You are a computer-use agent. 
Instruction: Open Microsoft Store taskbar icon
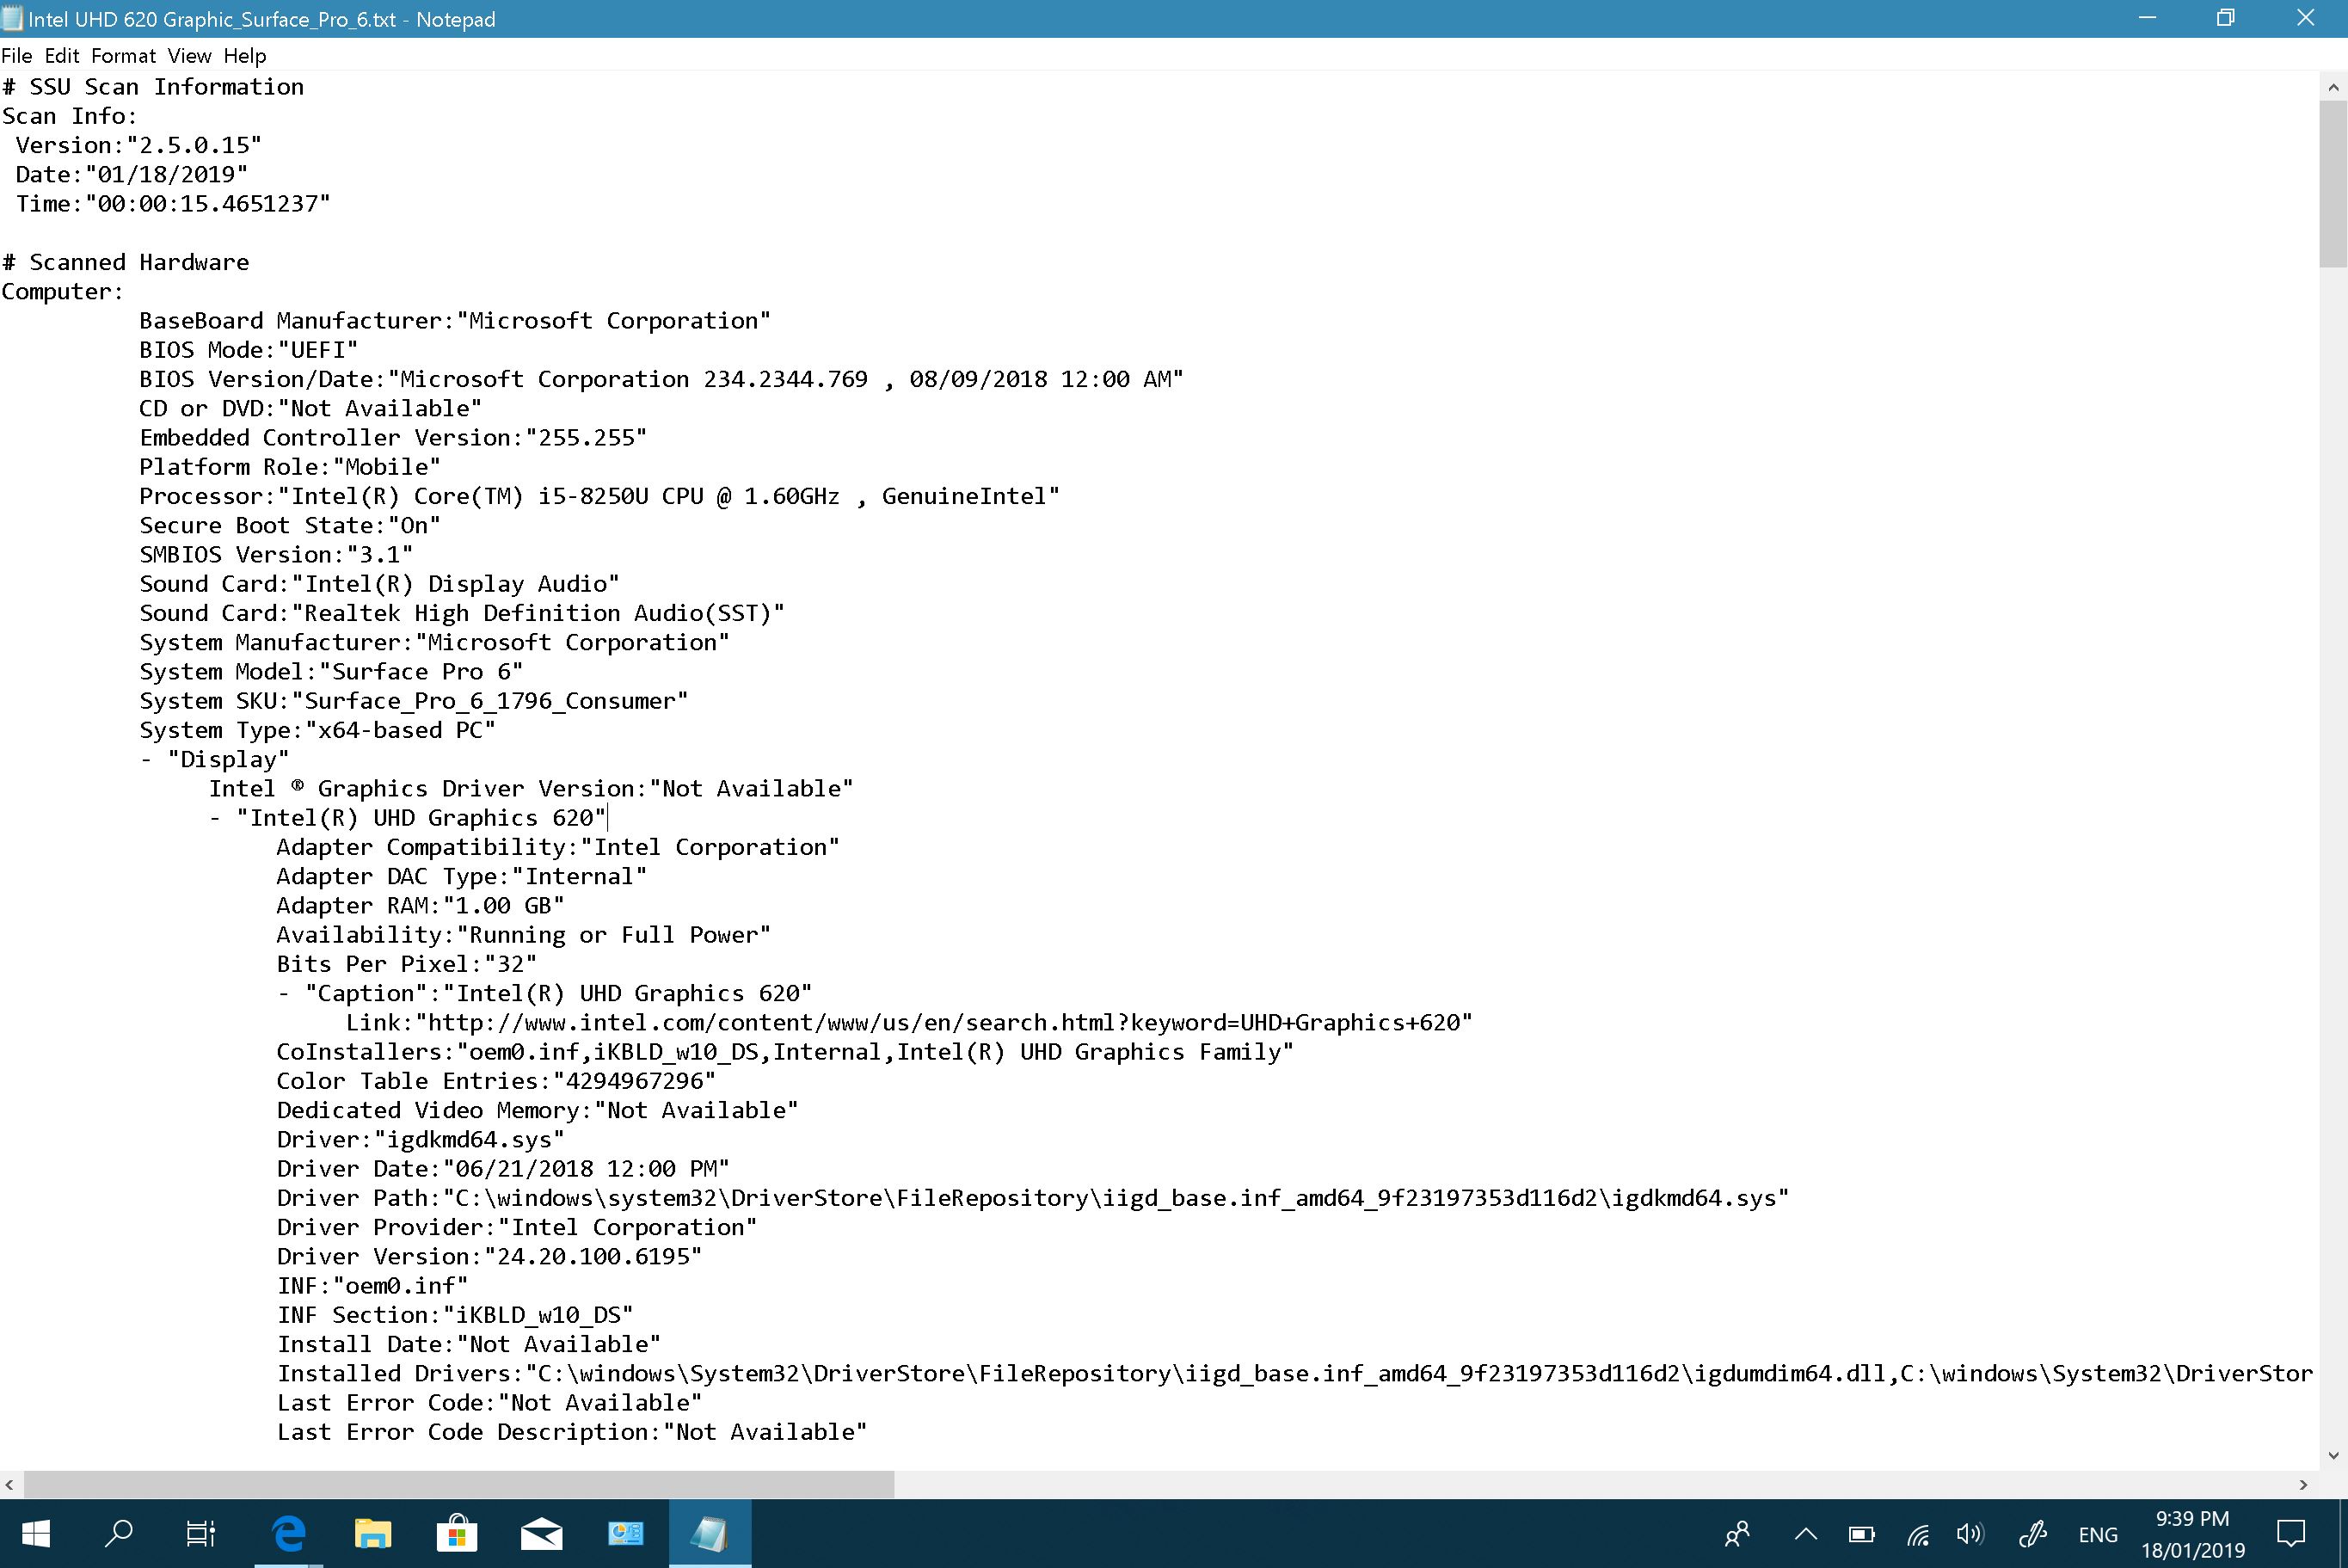[457, 1533]
